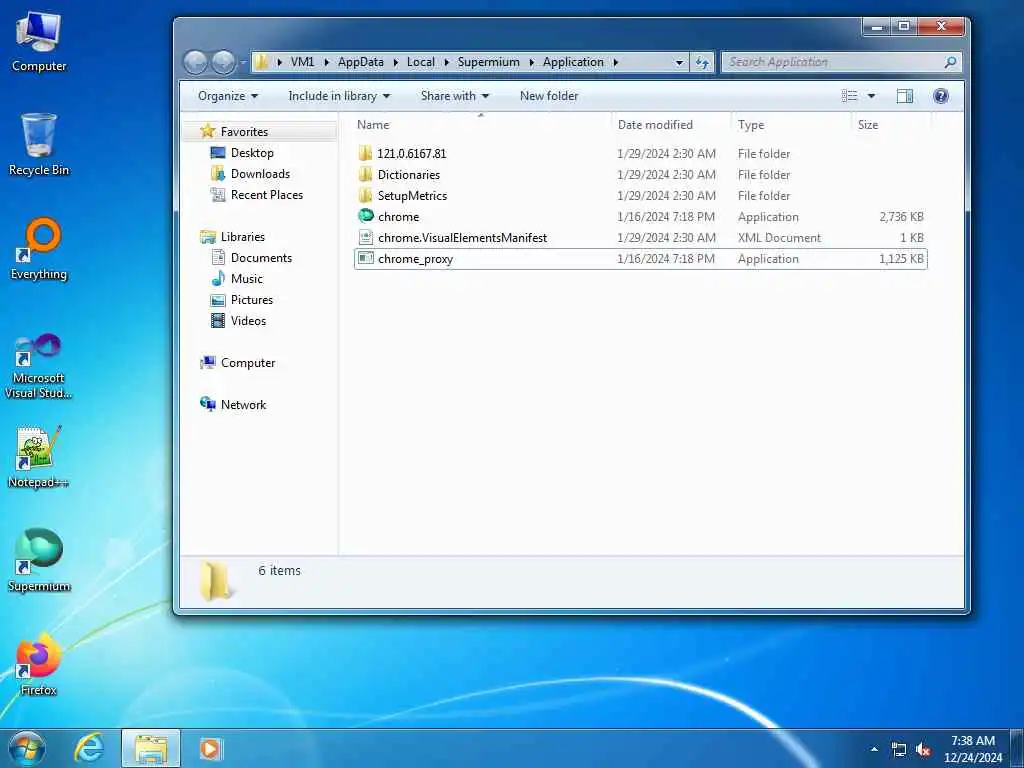Image resolution: width=1024 pixels, height=768 pixels.
Task: Select the Everything desktop shortcut
Action: [39, 248]
